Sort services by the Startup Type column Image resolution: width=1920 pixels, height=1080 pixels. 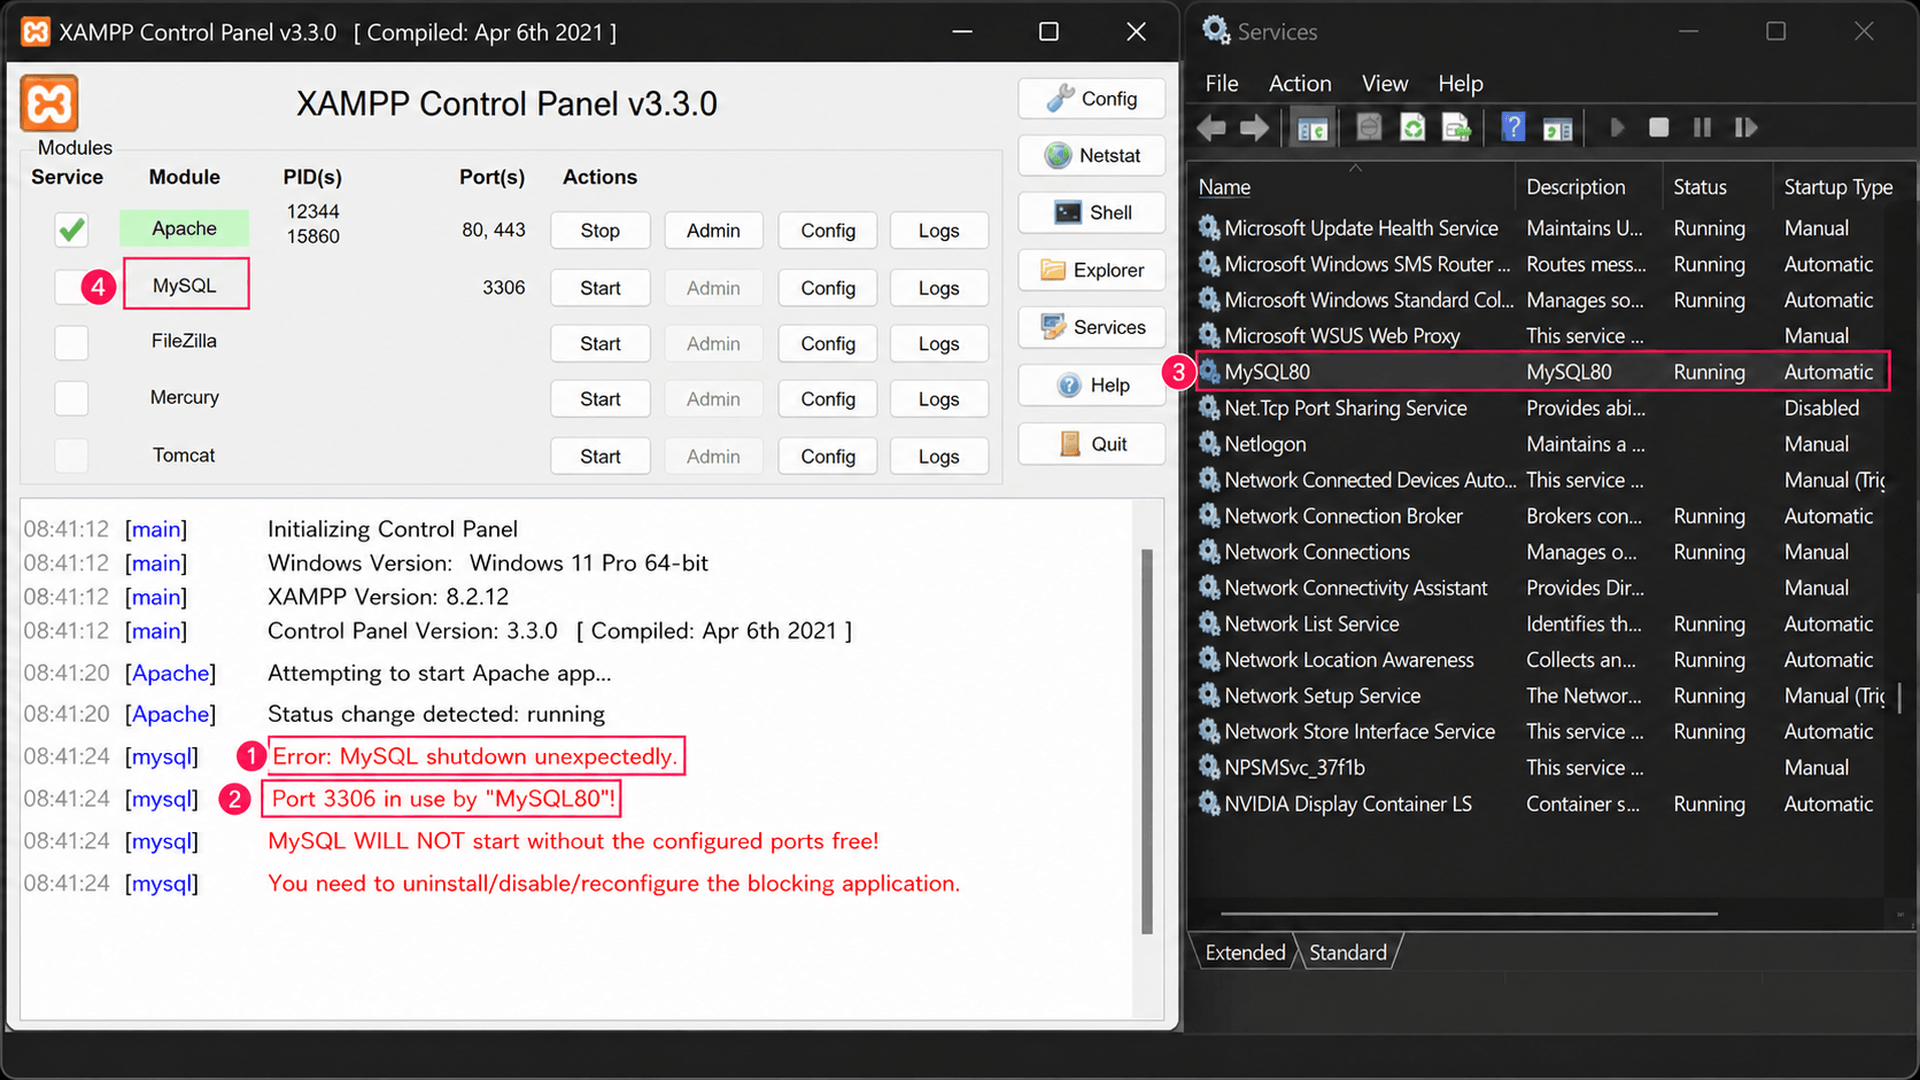(x=1838, y=187)
